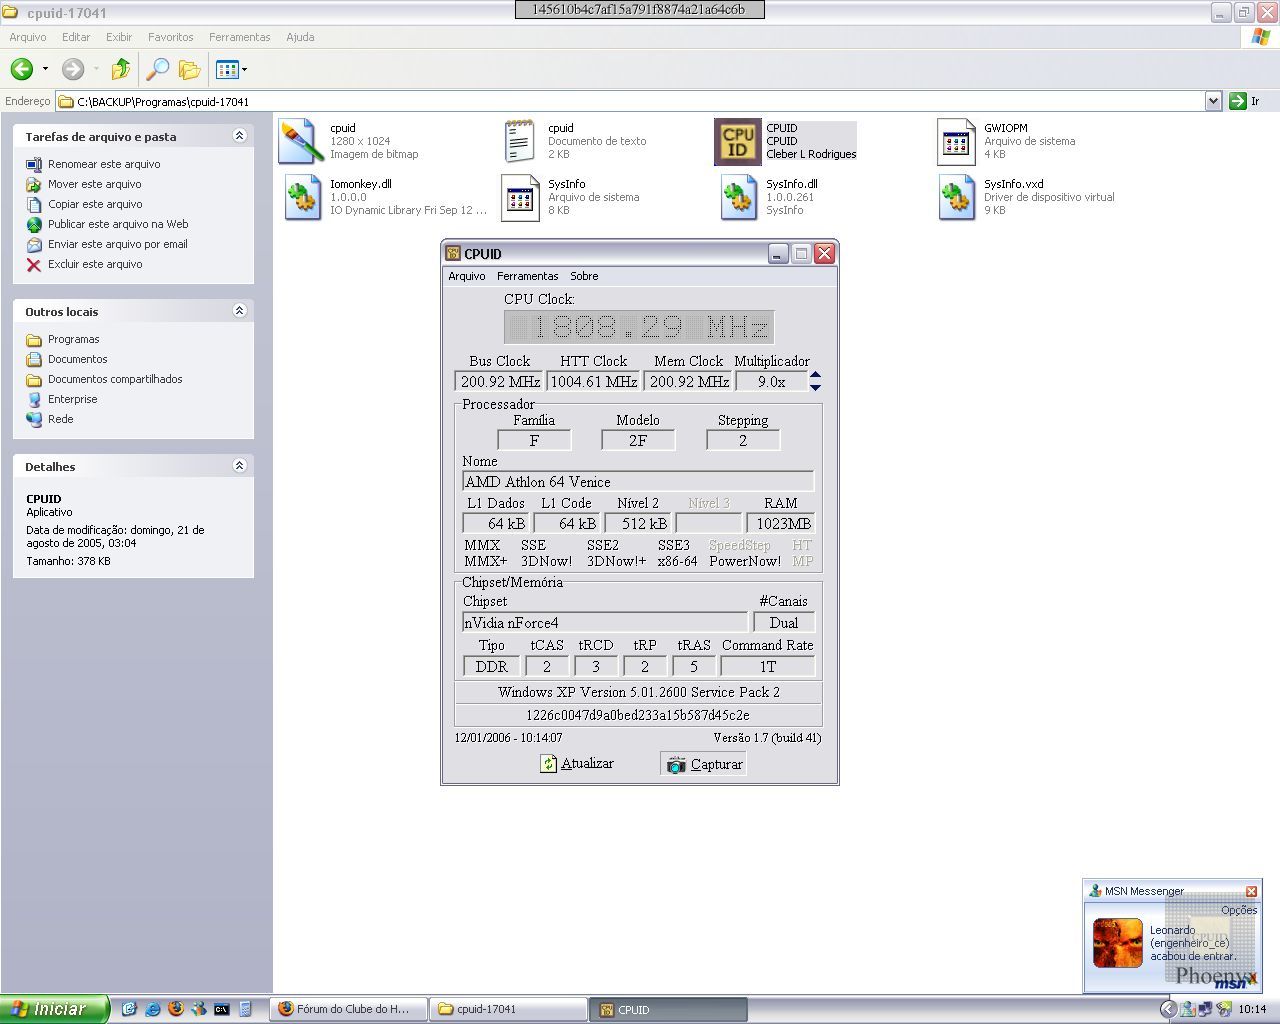The image size is (1280, 1024).
Task: Select the cpuid text document file
Action: [x=519, y=141]
